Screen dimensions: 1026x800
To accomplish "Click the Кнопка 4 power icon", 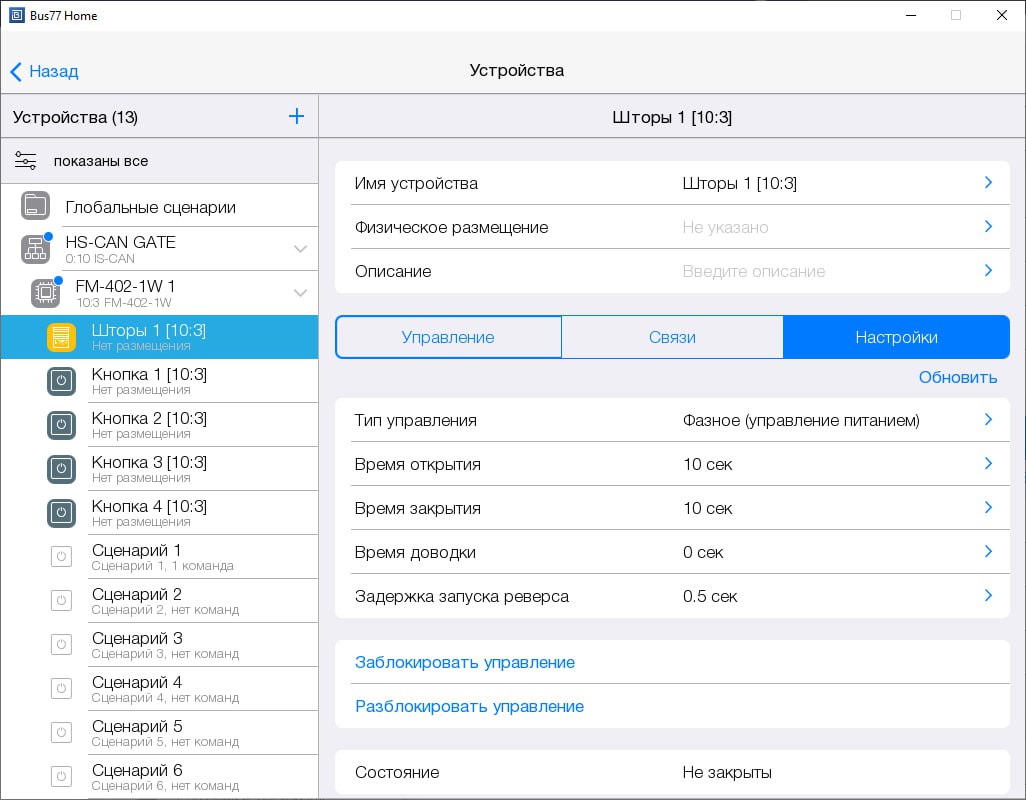I will (61, 513).
